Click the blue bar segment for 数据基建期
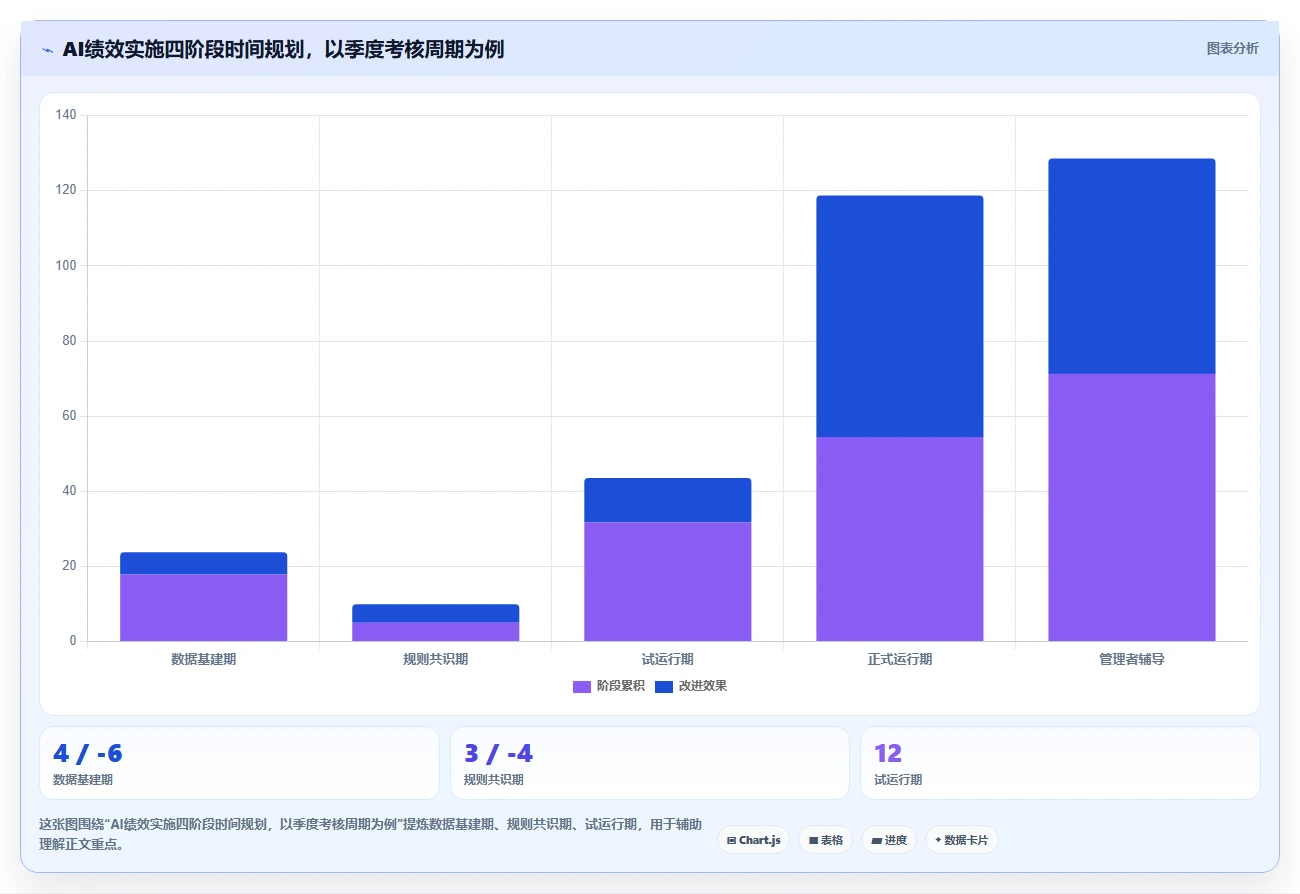 pyautogui.click(x=204, y=563)
